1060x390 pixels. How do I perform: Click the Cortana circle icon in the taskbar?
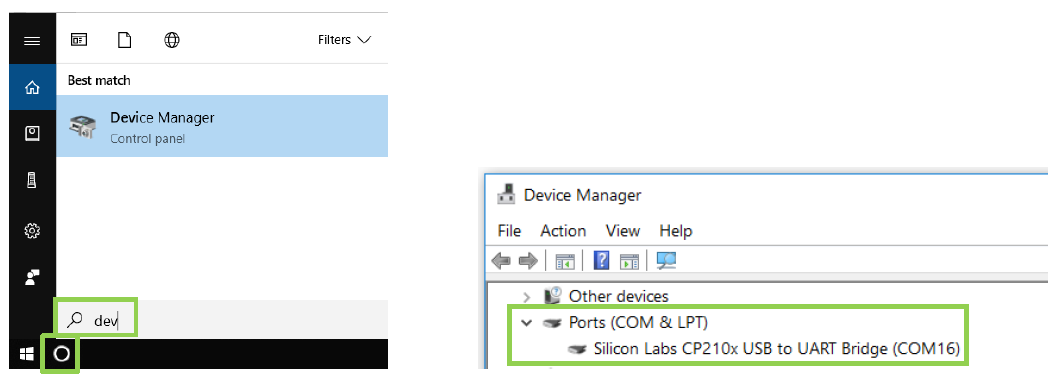61,354
